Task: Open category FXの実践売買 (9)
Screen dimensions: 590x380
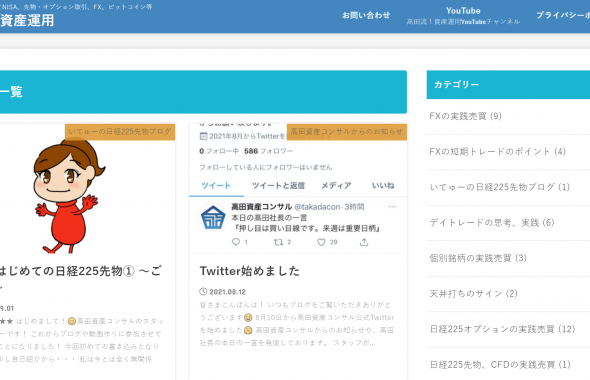Action: pos(465,116)
